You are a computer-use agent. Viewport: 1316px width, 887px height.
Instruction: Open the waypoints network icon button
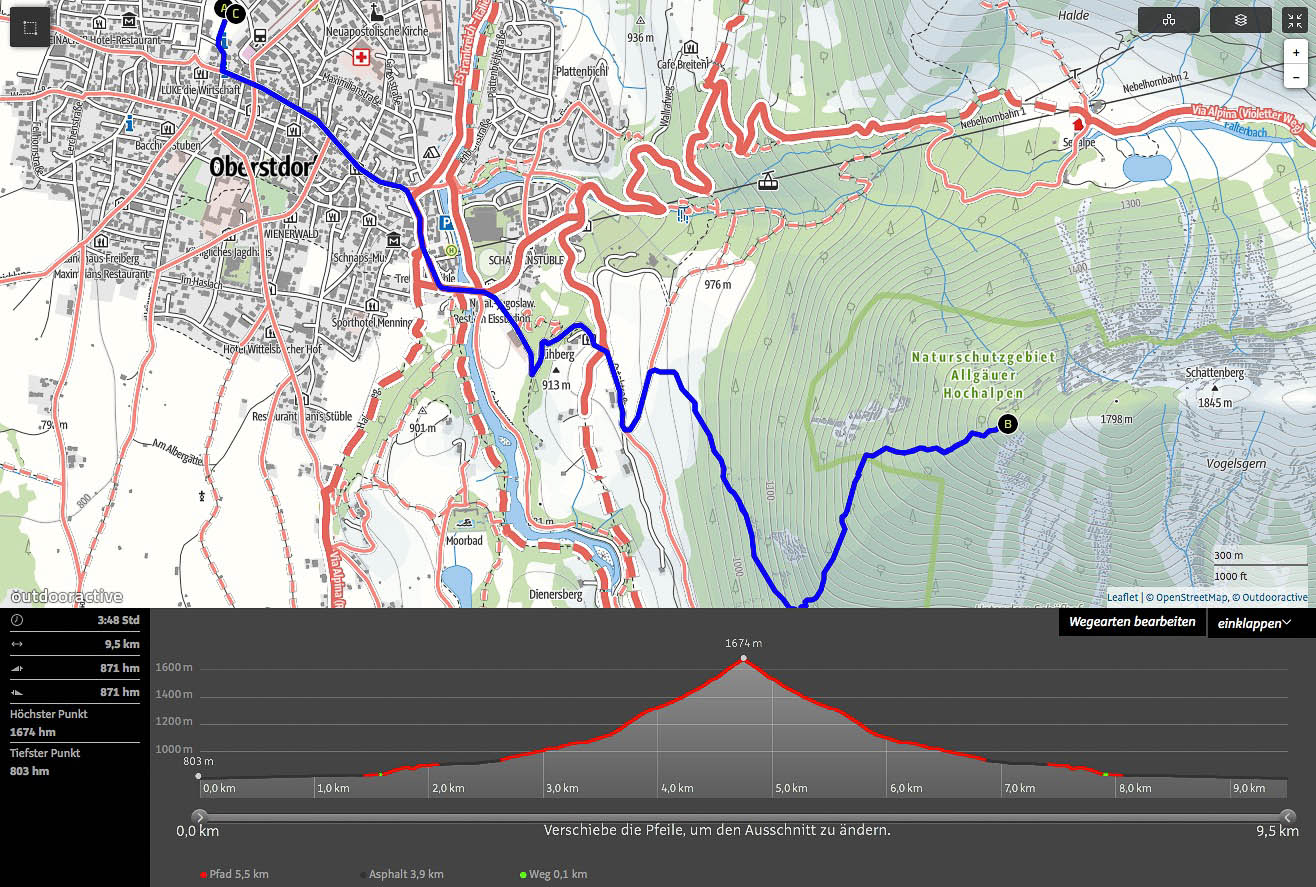[x=1168, y=20]
